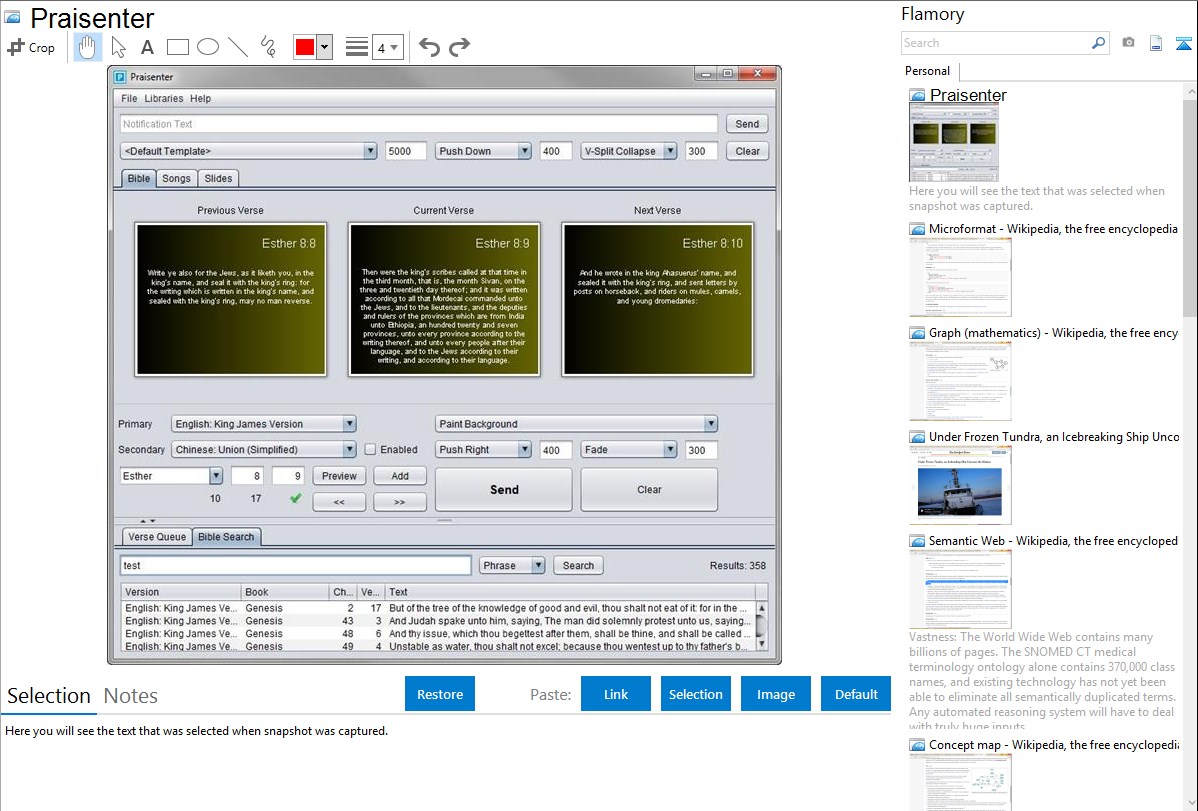
Task: Click the paste Link button
Action: pyautogui.click(x=616, y=694)
